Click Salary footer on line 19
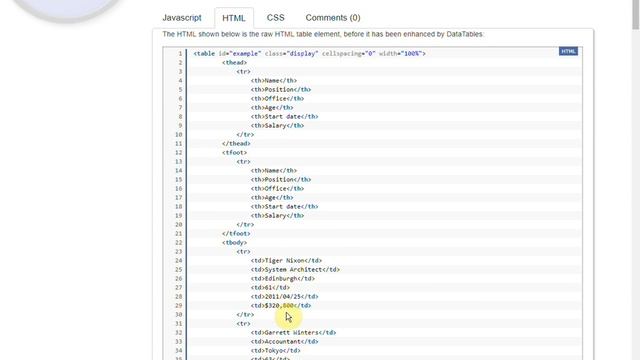Screen dimensions: 640x360 277,216
